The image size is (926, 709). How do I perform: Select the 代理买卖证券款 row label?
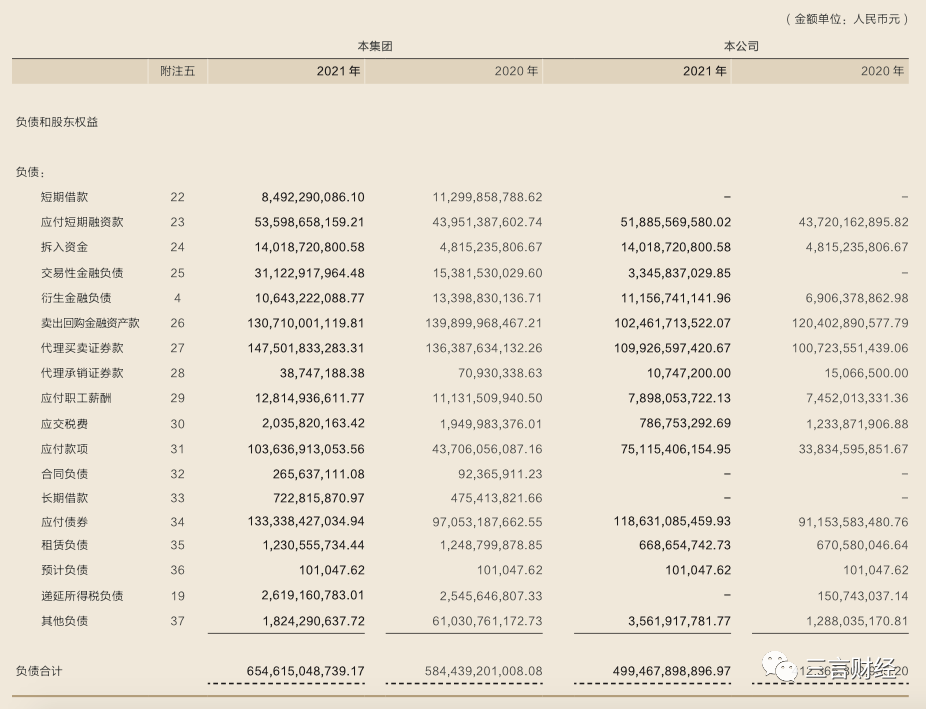pyautogui.click(x=82, y=348)
